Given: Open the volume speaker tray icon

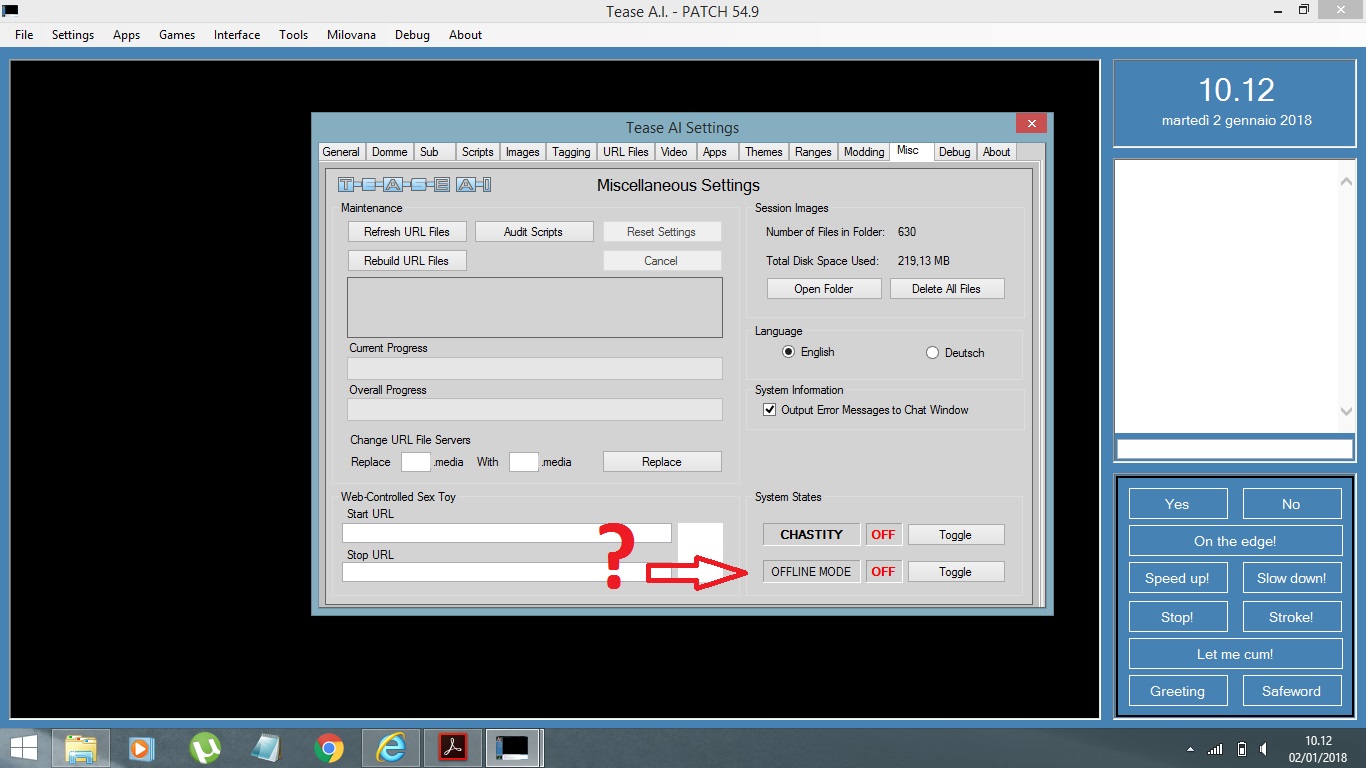Looking at the screenshot, I should [x=1265, y=749].
